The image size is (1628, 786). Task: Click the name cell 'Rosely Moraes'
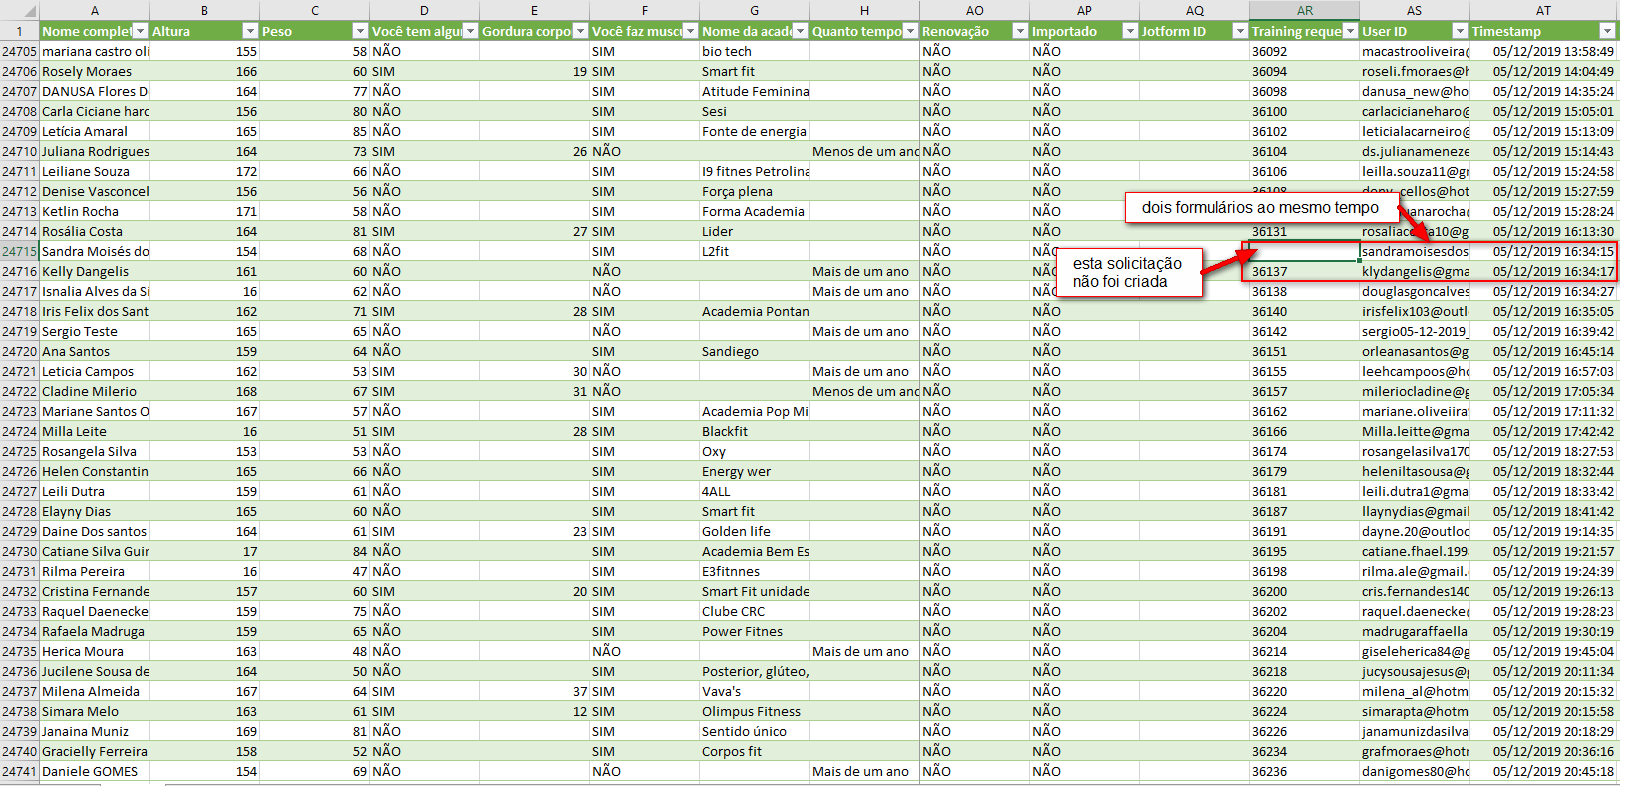click(95, 71)
